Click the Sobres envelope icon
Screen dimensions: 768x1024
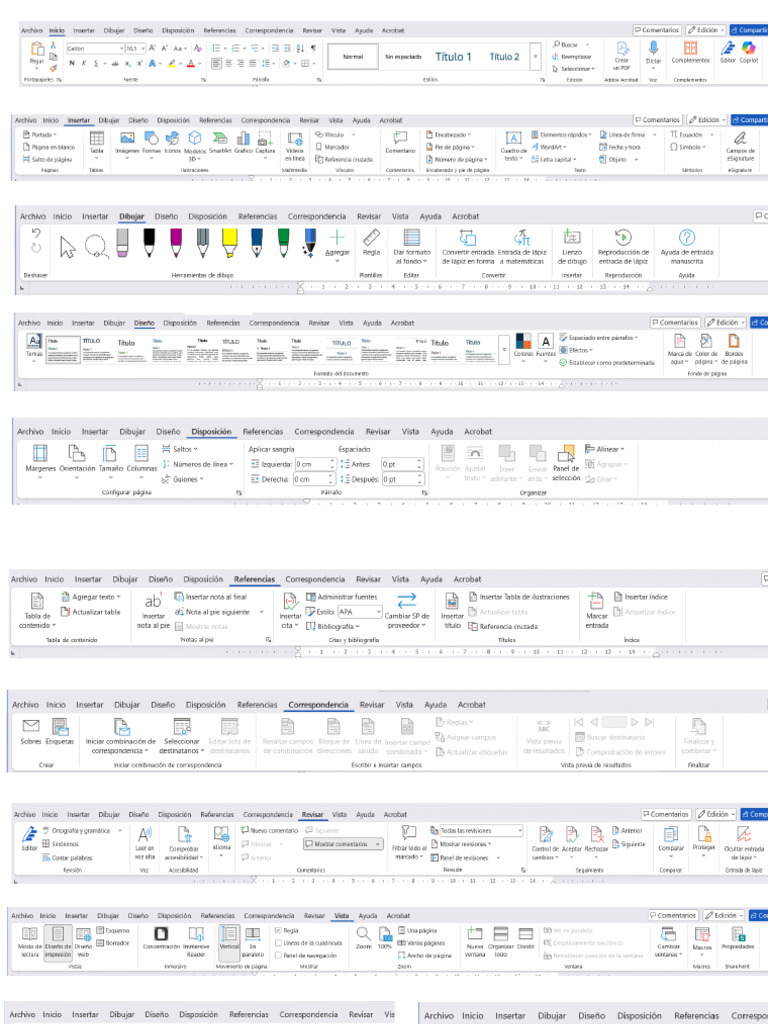pos(31,726)
